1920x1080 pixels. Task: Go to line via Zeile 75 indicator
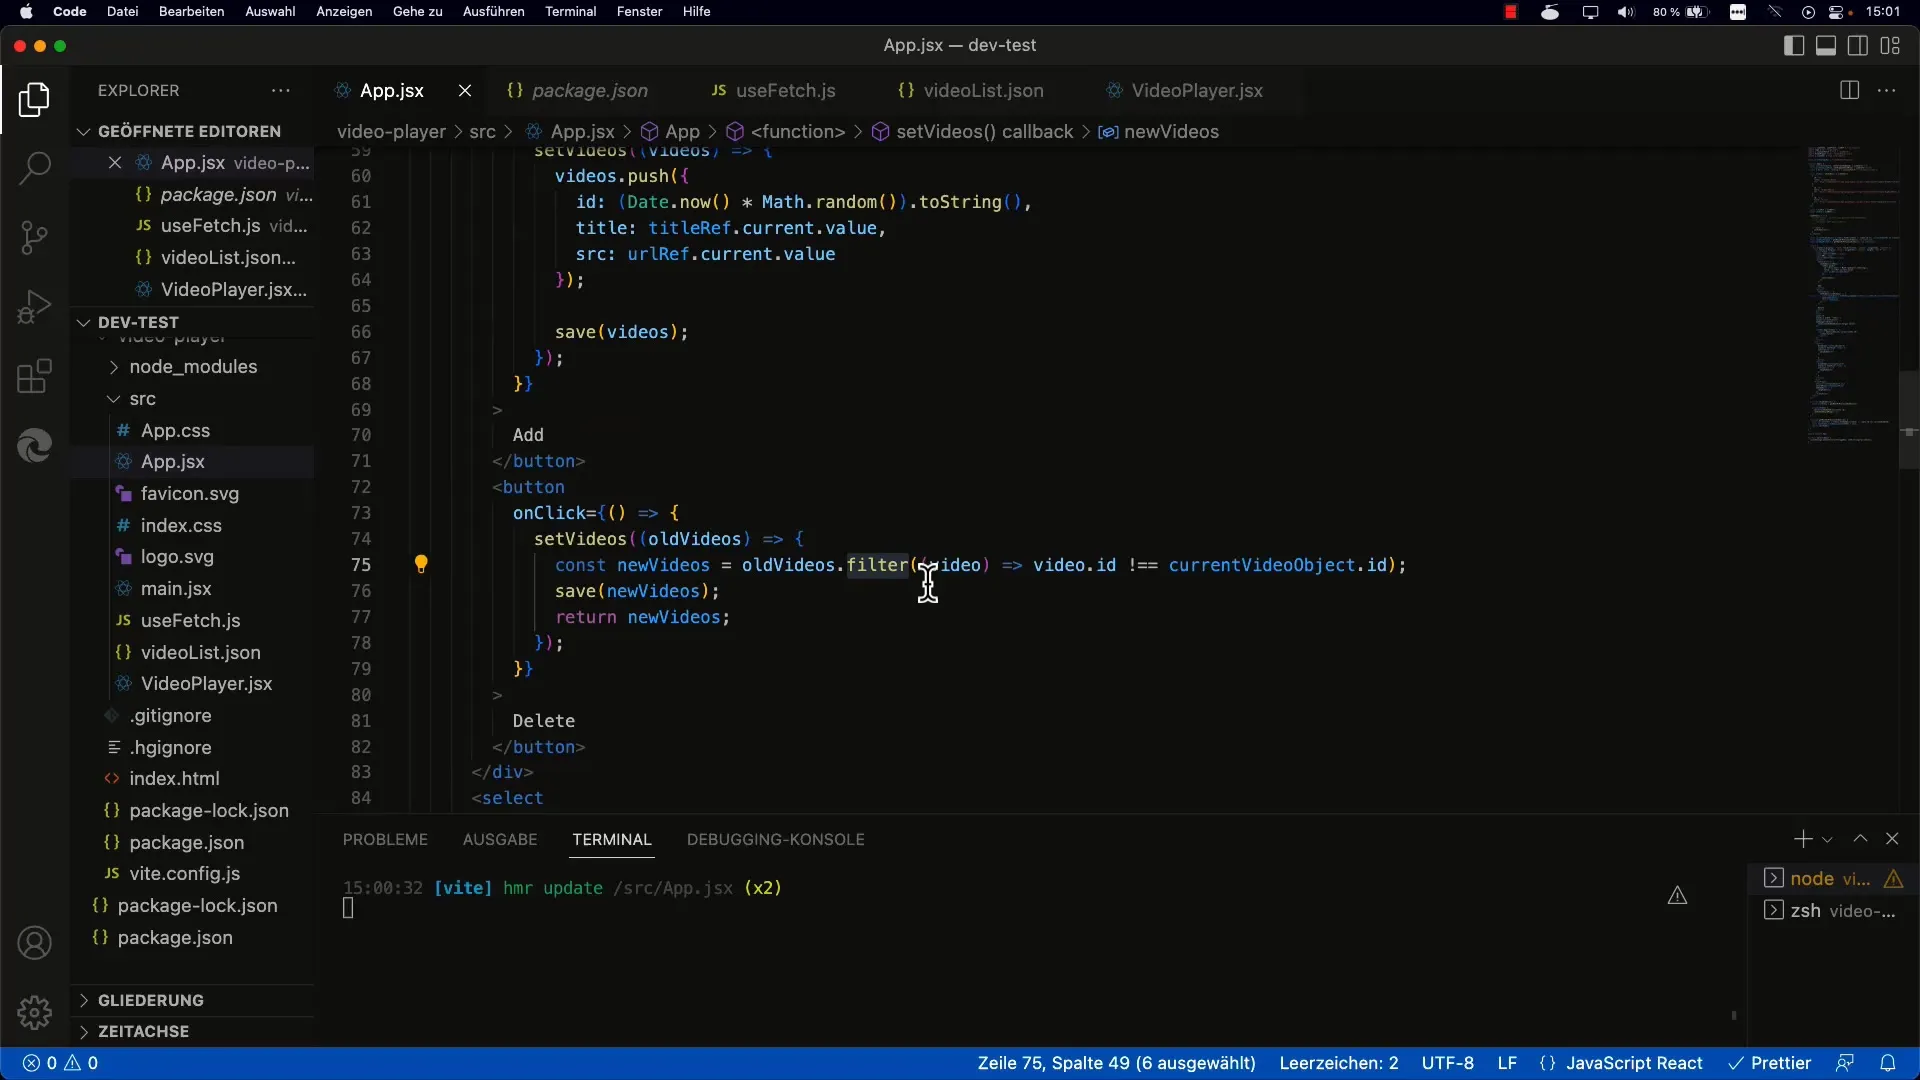pyautogui.click(x=1116, y=1063)
